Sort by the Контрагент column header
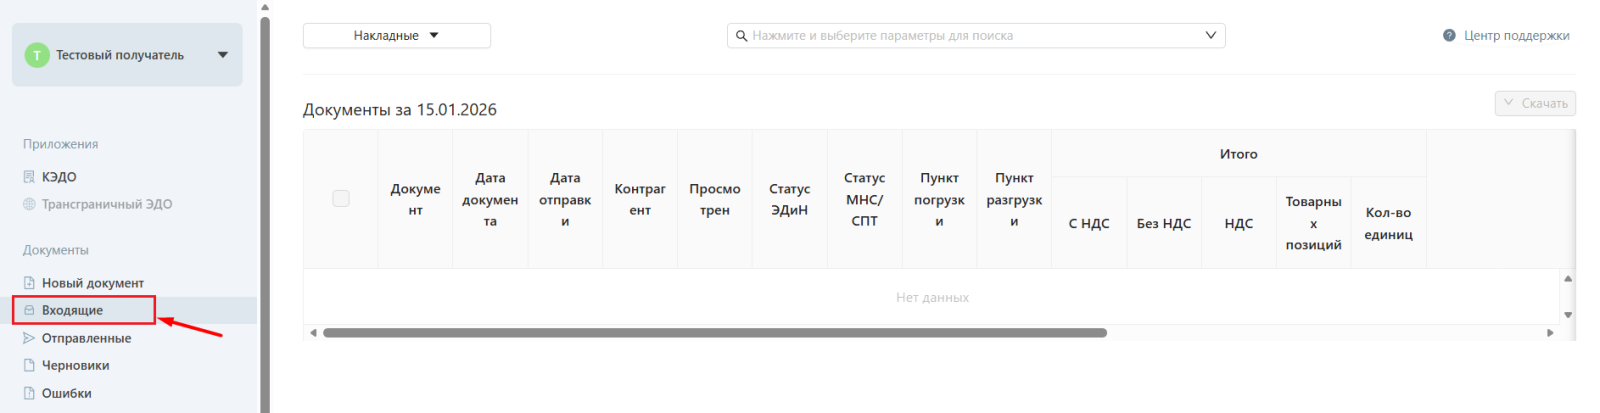This screenshot has width=1600, height=413. click(640, 199)
